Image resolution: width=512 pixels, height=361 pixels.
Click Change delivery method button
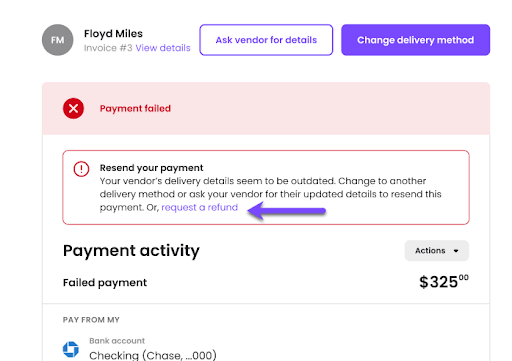(415, 40)
